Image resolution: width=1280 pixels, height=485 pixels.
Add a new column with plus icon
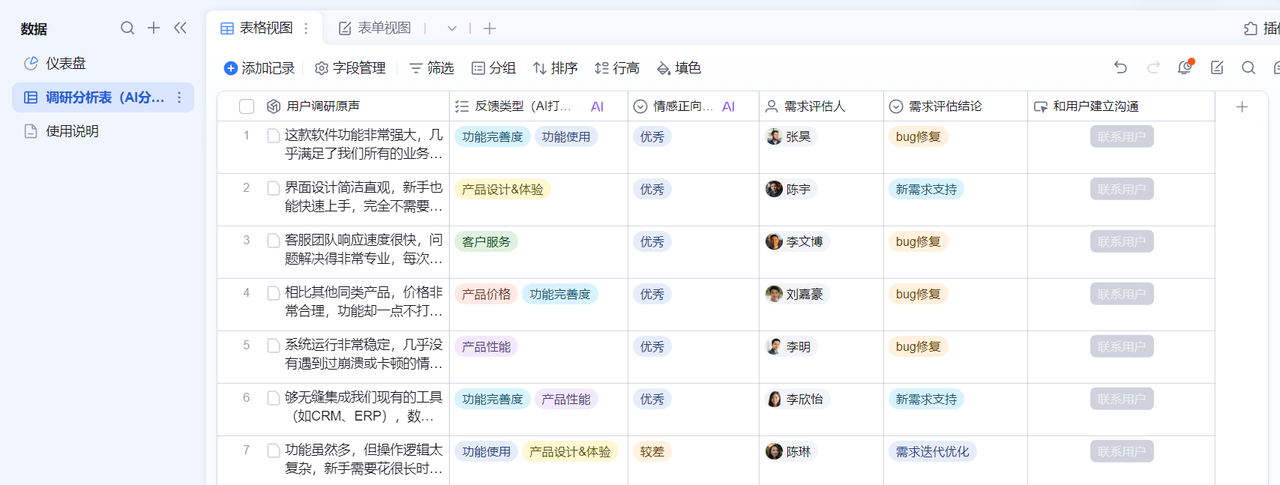coord(1242,107)
